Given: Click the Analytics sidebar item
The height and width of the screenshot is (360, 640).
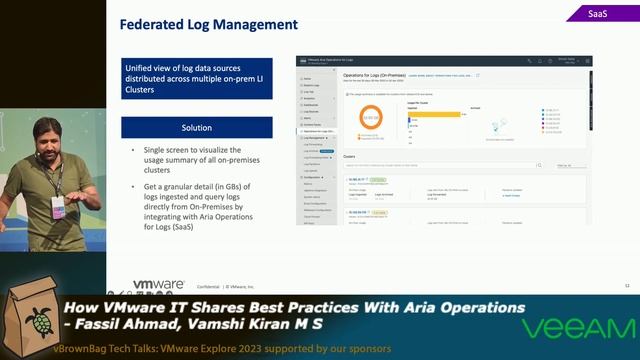Looking at the screenshot, I should tap(309, 98).
